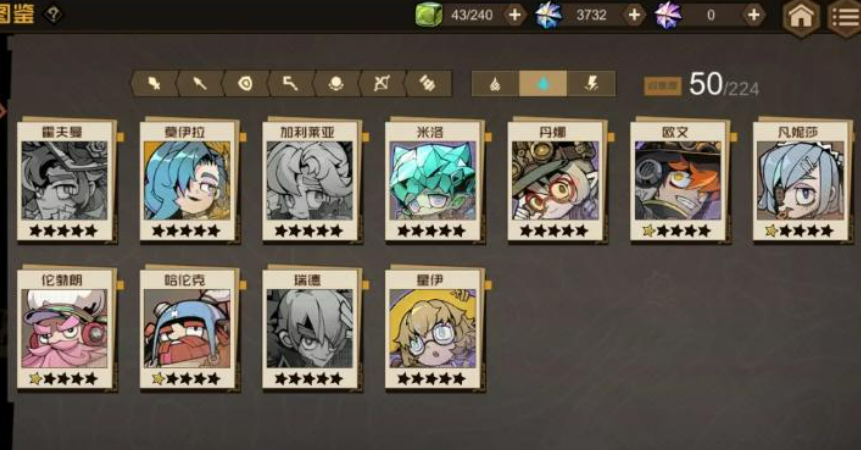Open the 米洛 character card

click(434, 181)
